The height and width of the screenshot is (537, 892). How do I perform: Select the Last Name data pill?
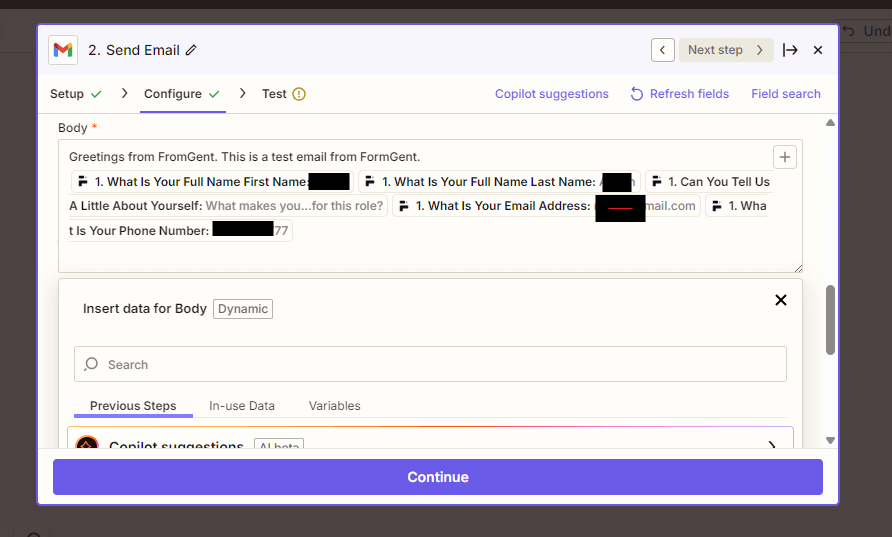(499, 181)
